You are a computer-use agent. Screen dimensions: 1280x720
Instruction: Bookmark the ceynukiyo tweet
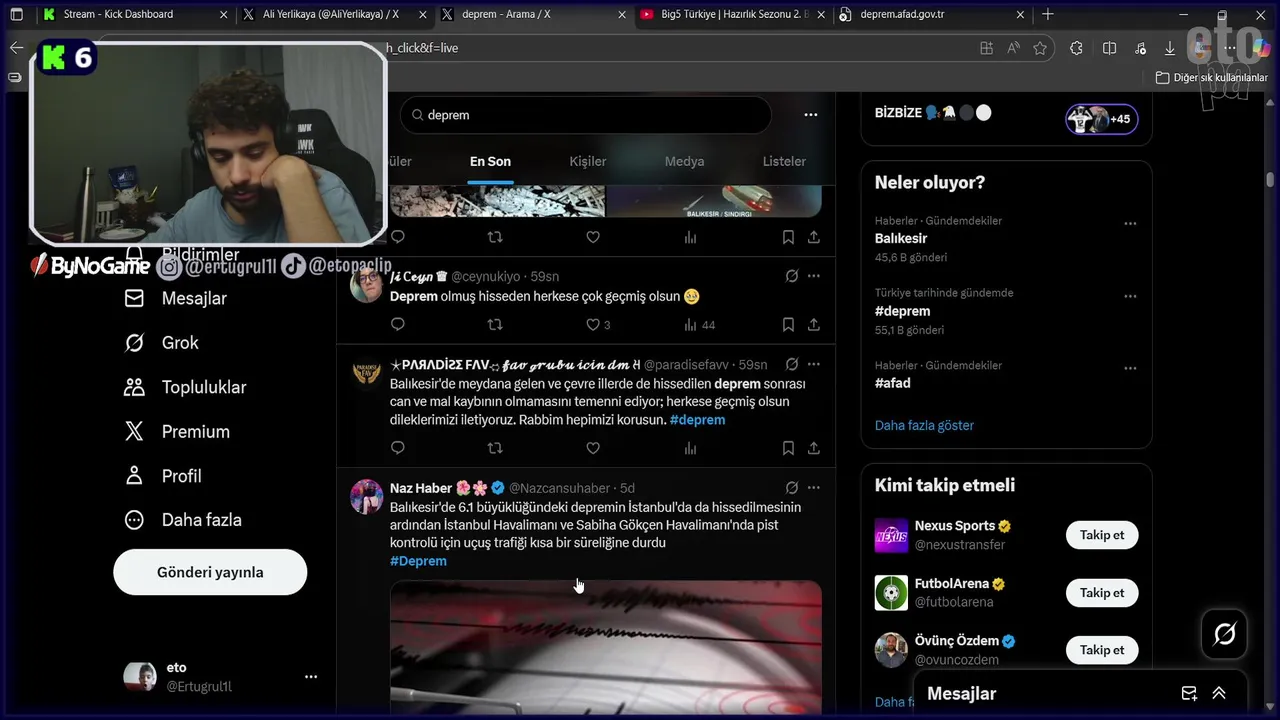pos(788,324)
